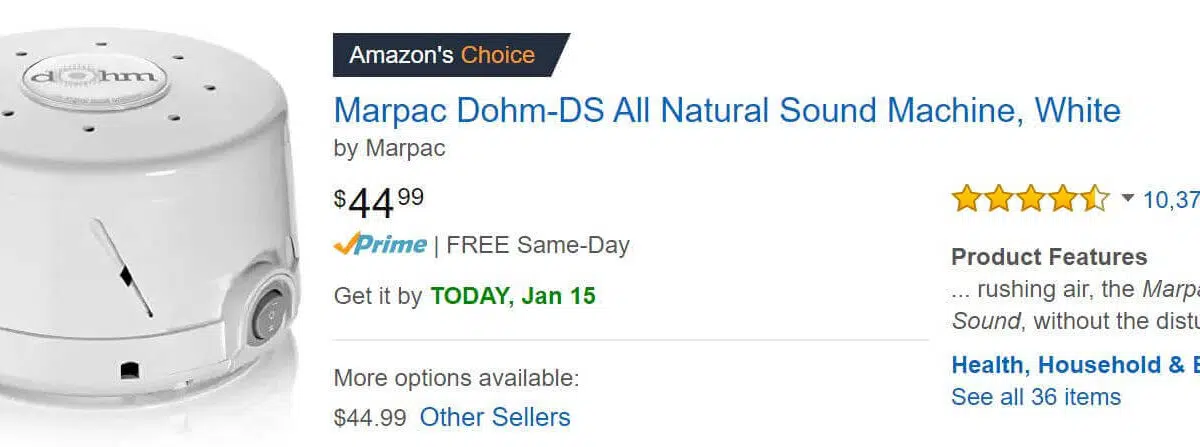Click the rushing air product description snippet
Viewport: 1200px width, 447px height.
click(x=1075, y=305)
